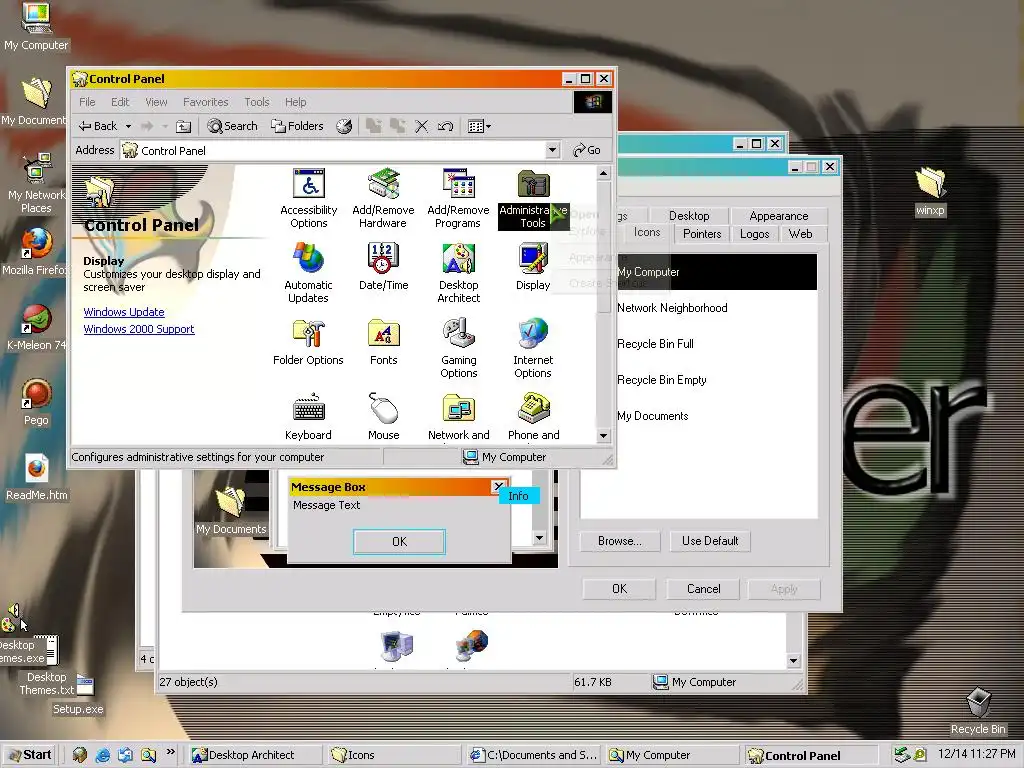Open Mouse icon
This screenshot has height=768, width=1024.
pos(383,417)
